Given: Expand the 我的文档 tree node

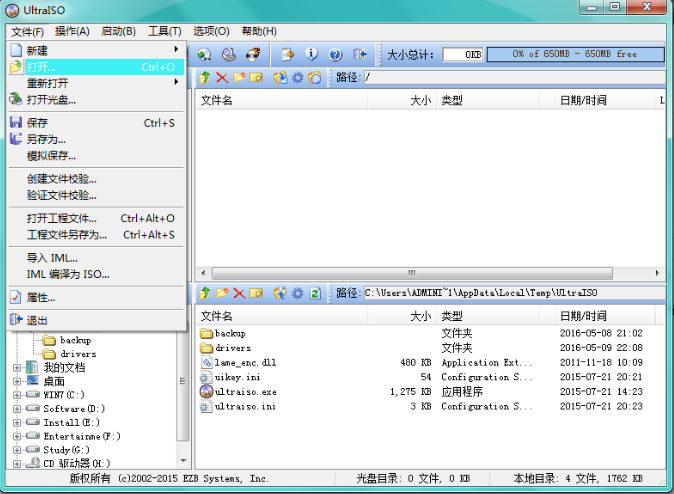Looking at the screenshot, I should point(17,368).
